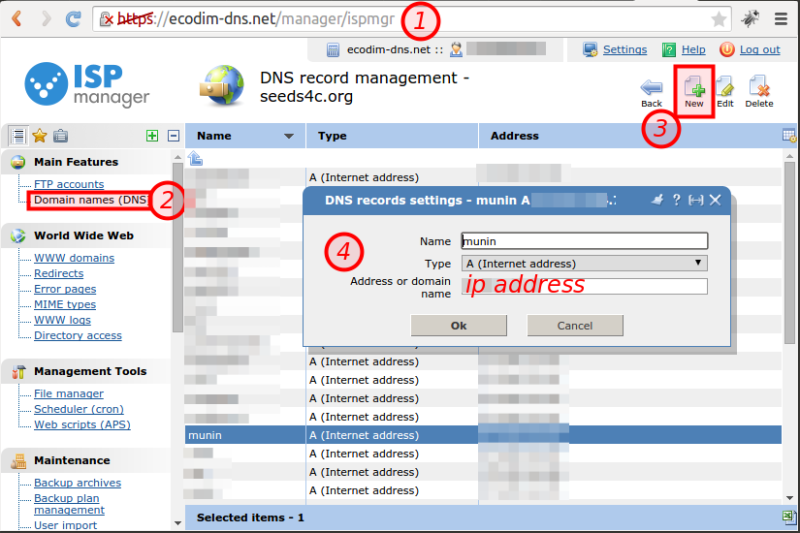
Task: Open dialog help question mark icon
Action: coord(676,200)
